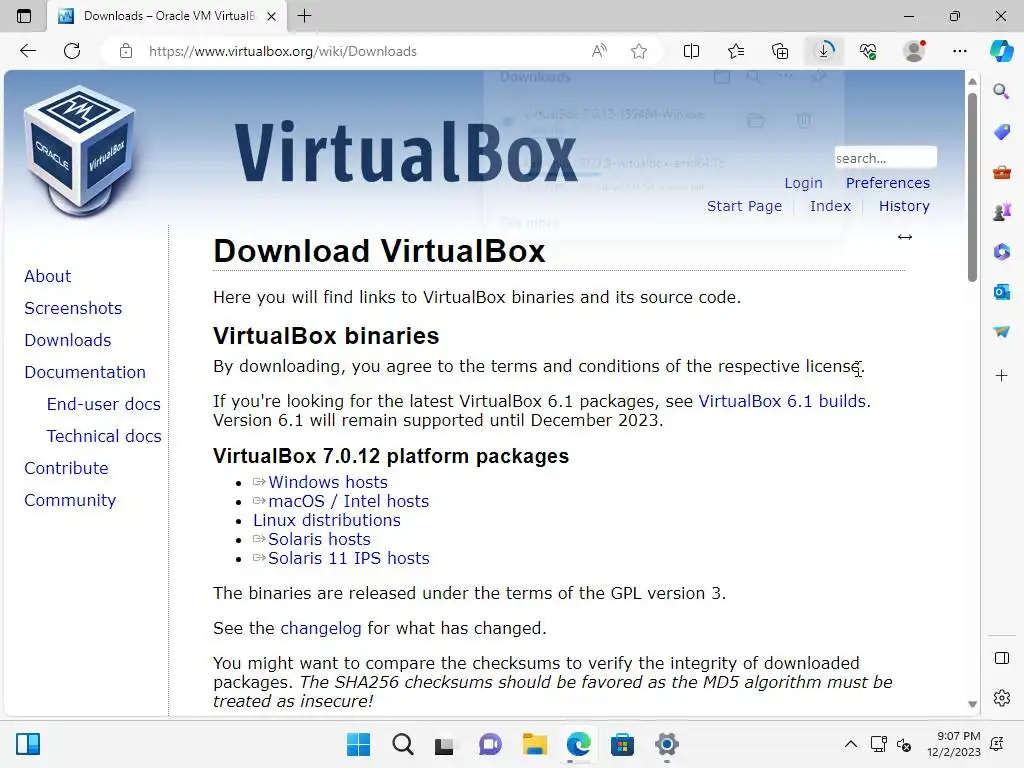Image resolution: width=1024 pixels, height=768 pixels.
Task: Open Drop paper-plane icon in sidebar
Action: pyautogui.click(x=1001, y=332)
